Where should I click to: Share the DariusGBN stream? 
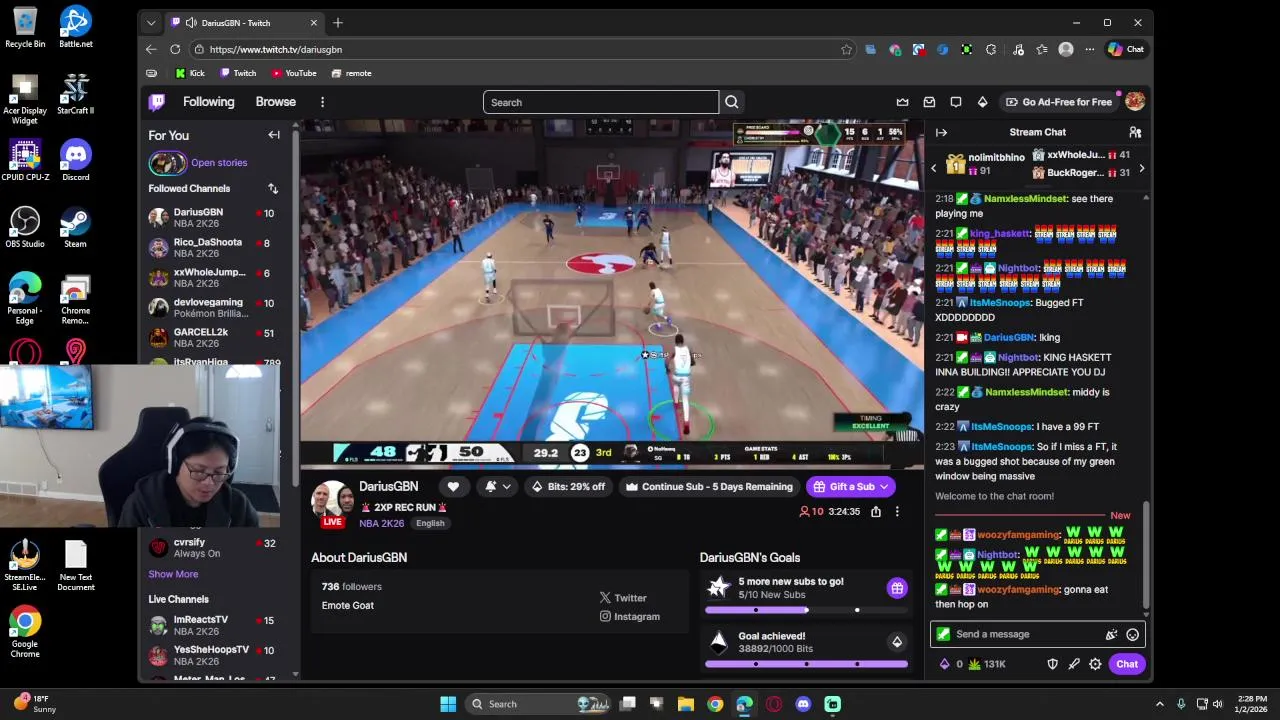876,511
